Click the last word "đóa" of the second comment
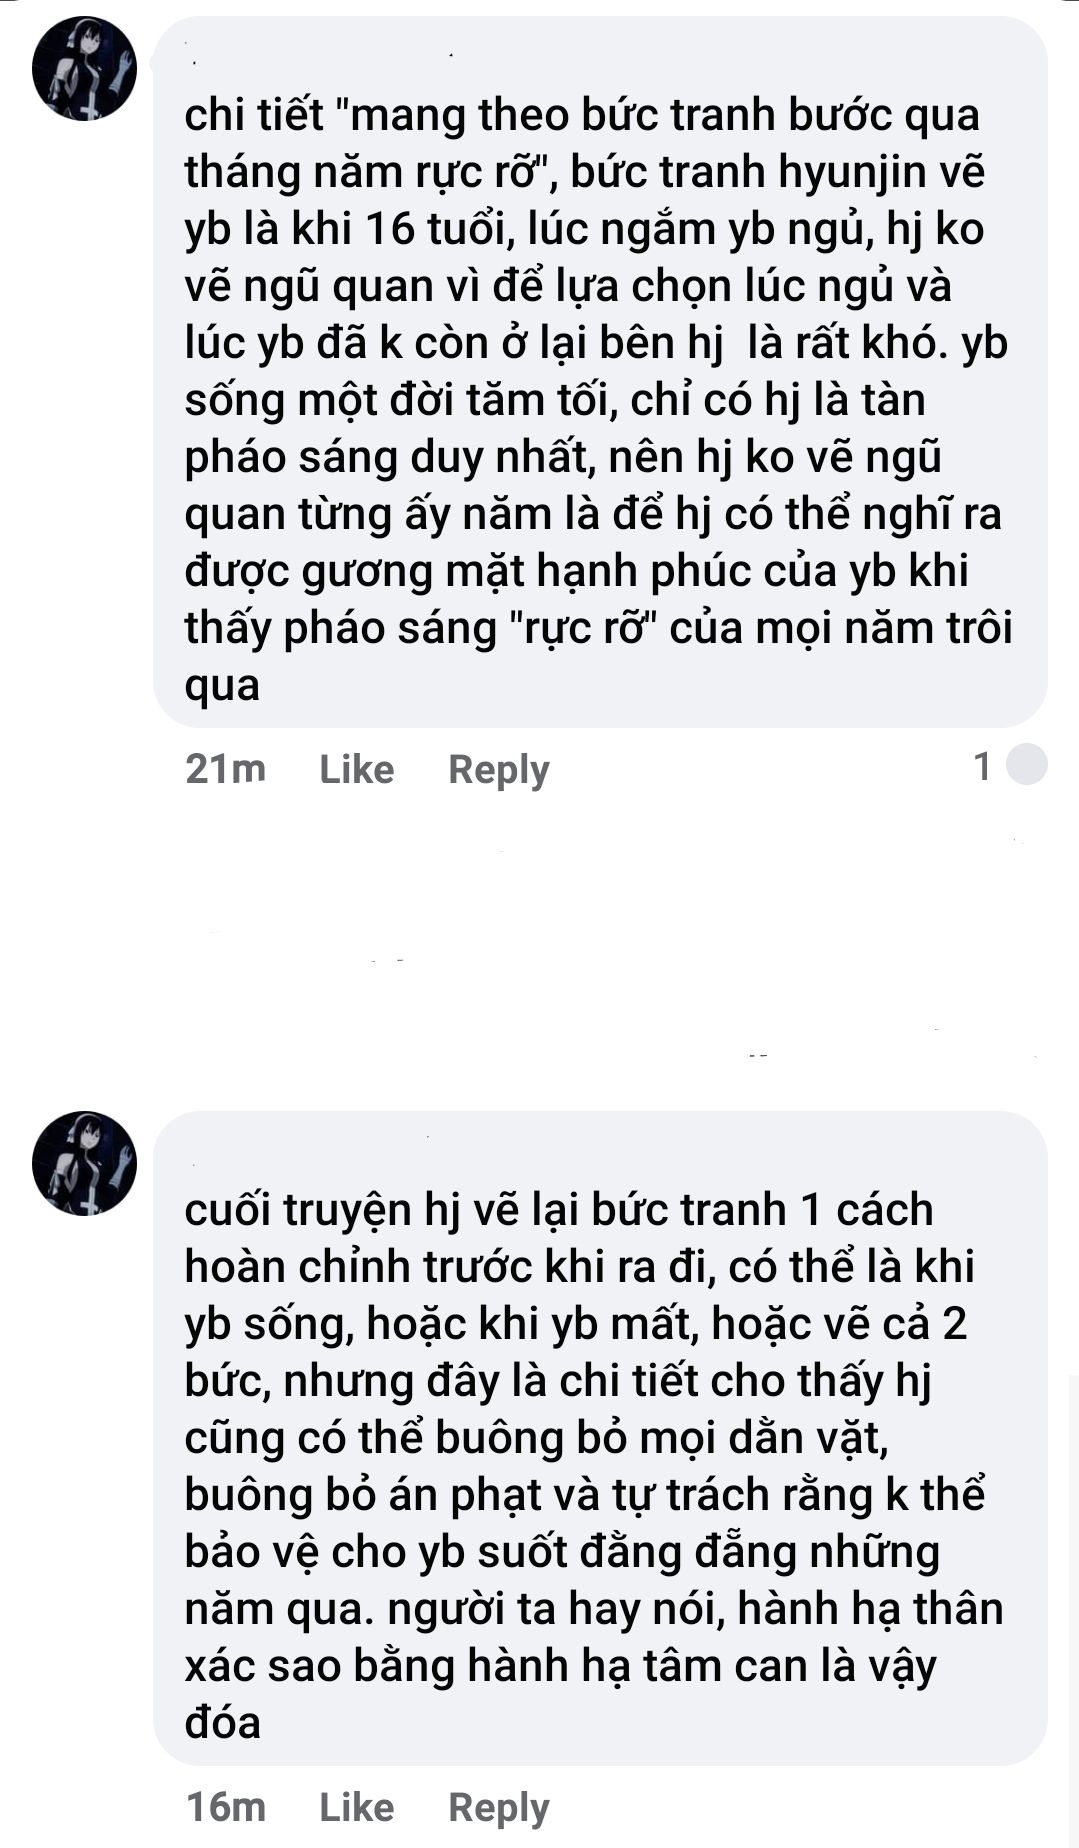 point(222,1722)
